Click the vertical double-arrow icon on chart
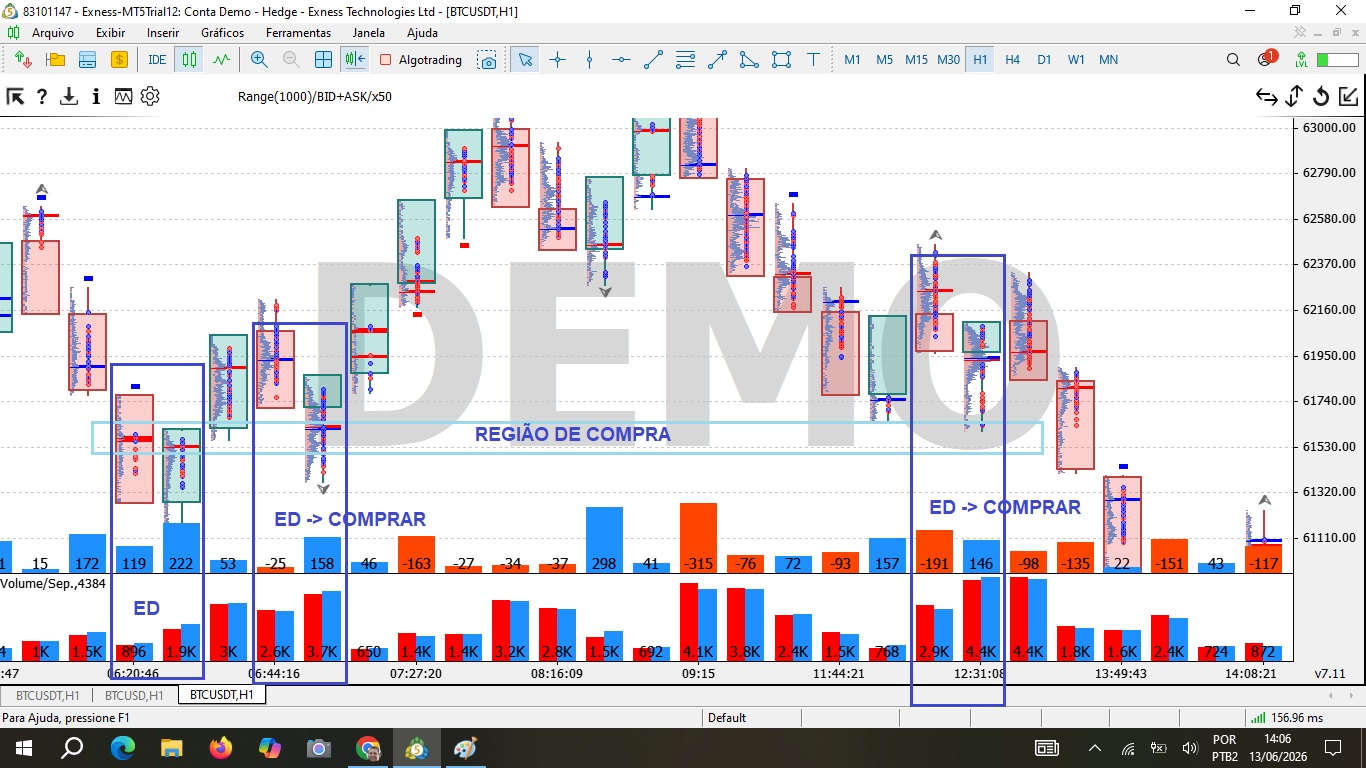1366x768 pixels. click(x=1294, y=97)
